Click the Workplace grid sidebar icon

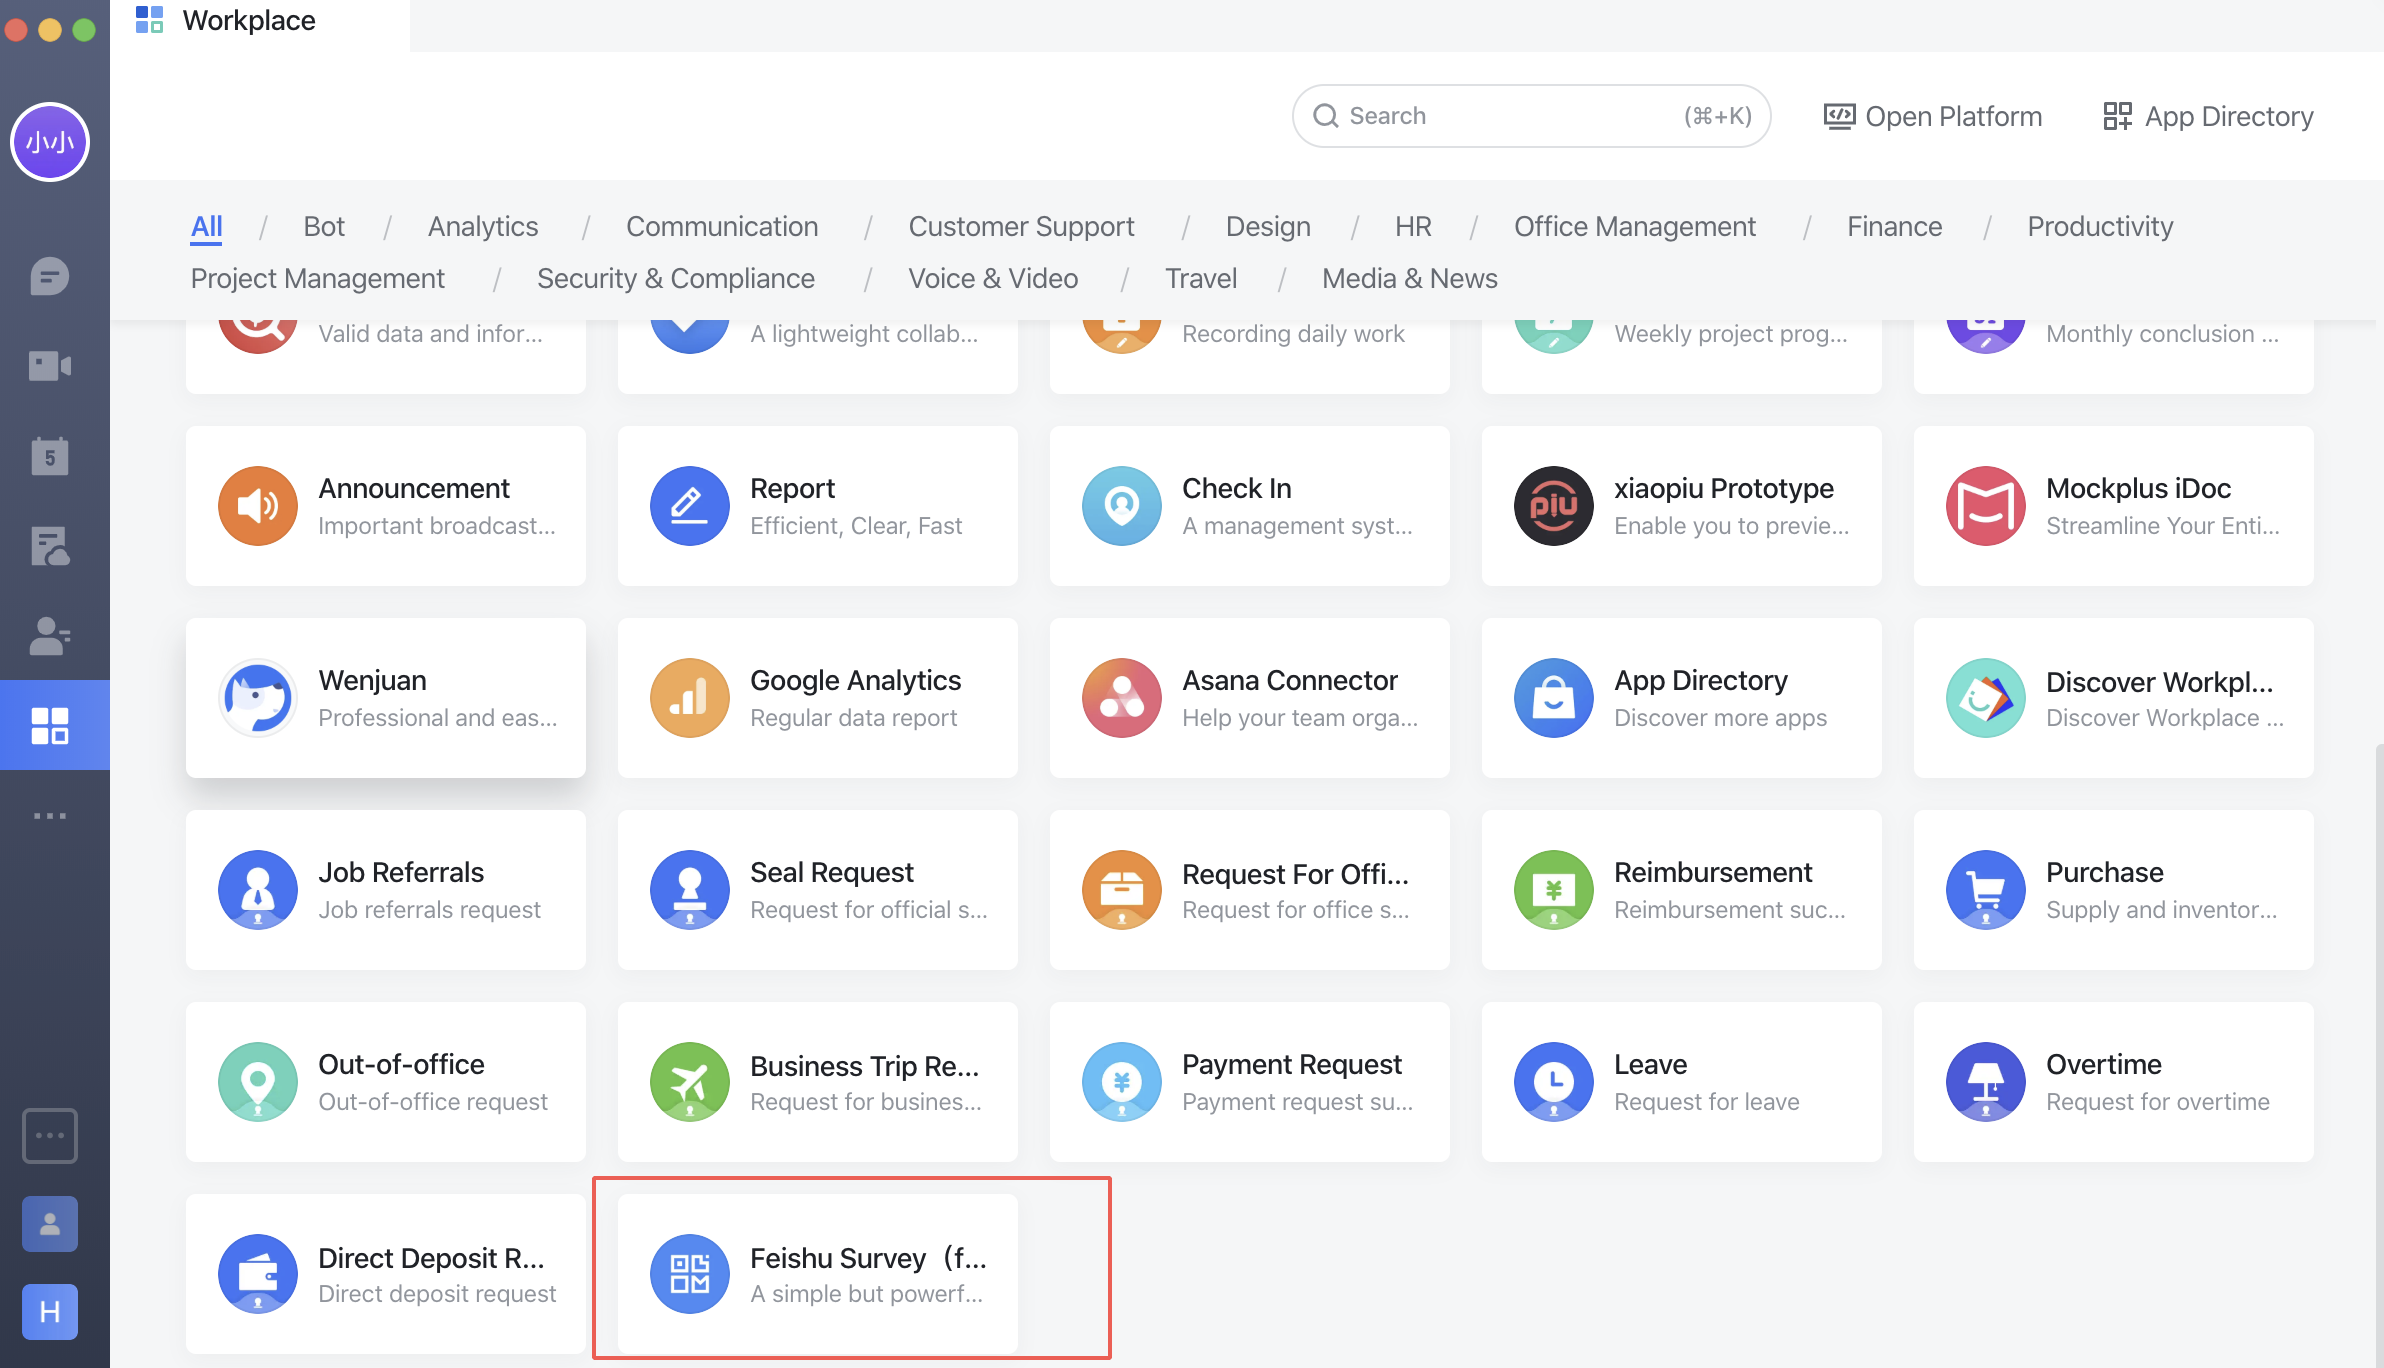coord(49,725)
